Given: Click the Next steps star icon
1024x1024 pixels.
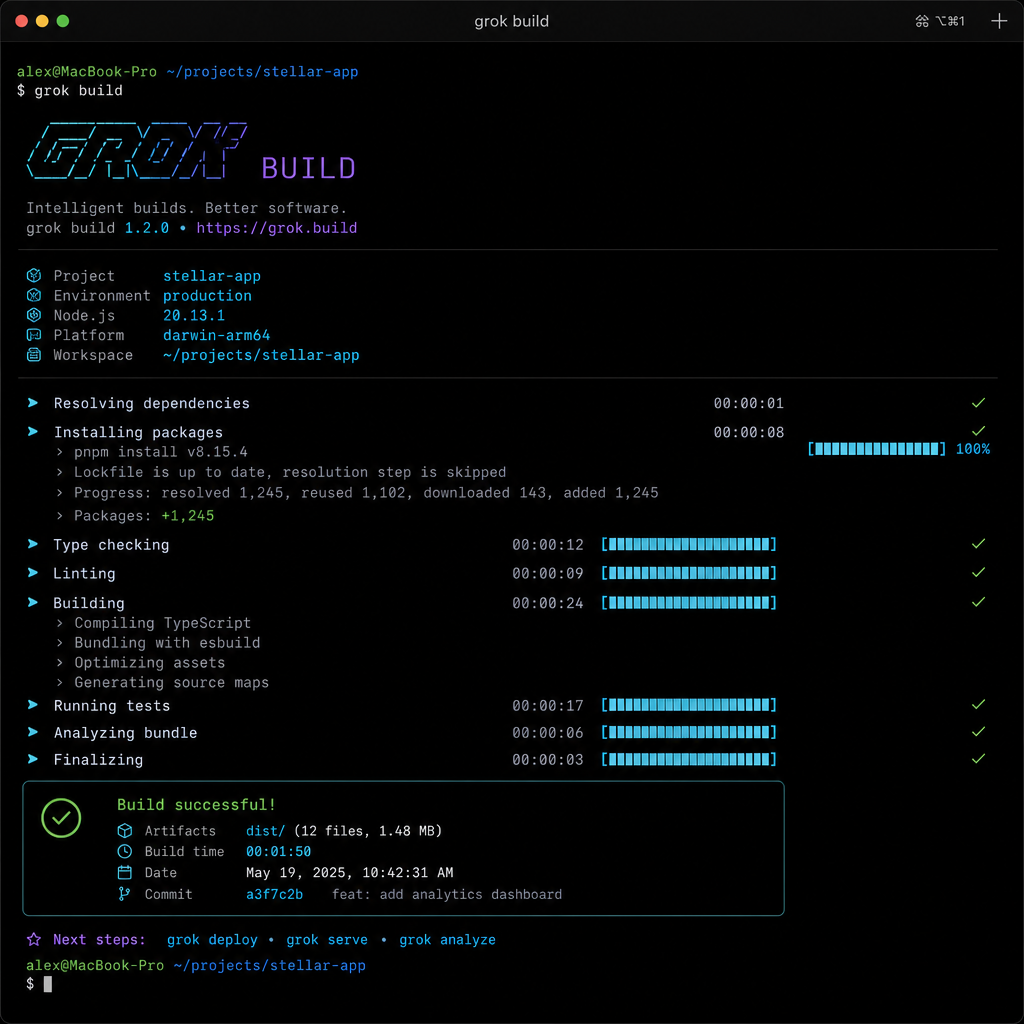Looking at the screenshot, I should click(34, 939).
